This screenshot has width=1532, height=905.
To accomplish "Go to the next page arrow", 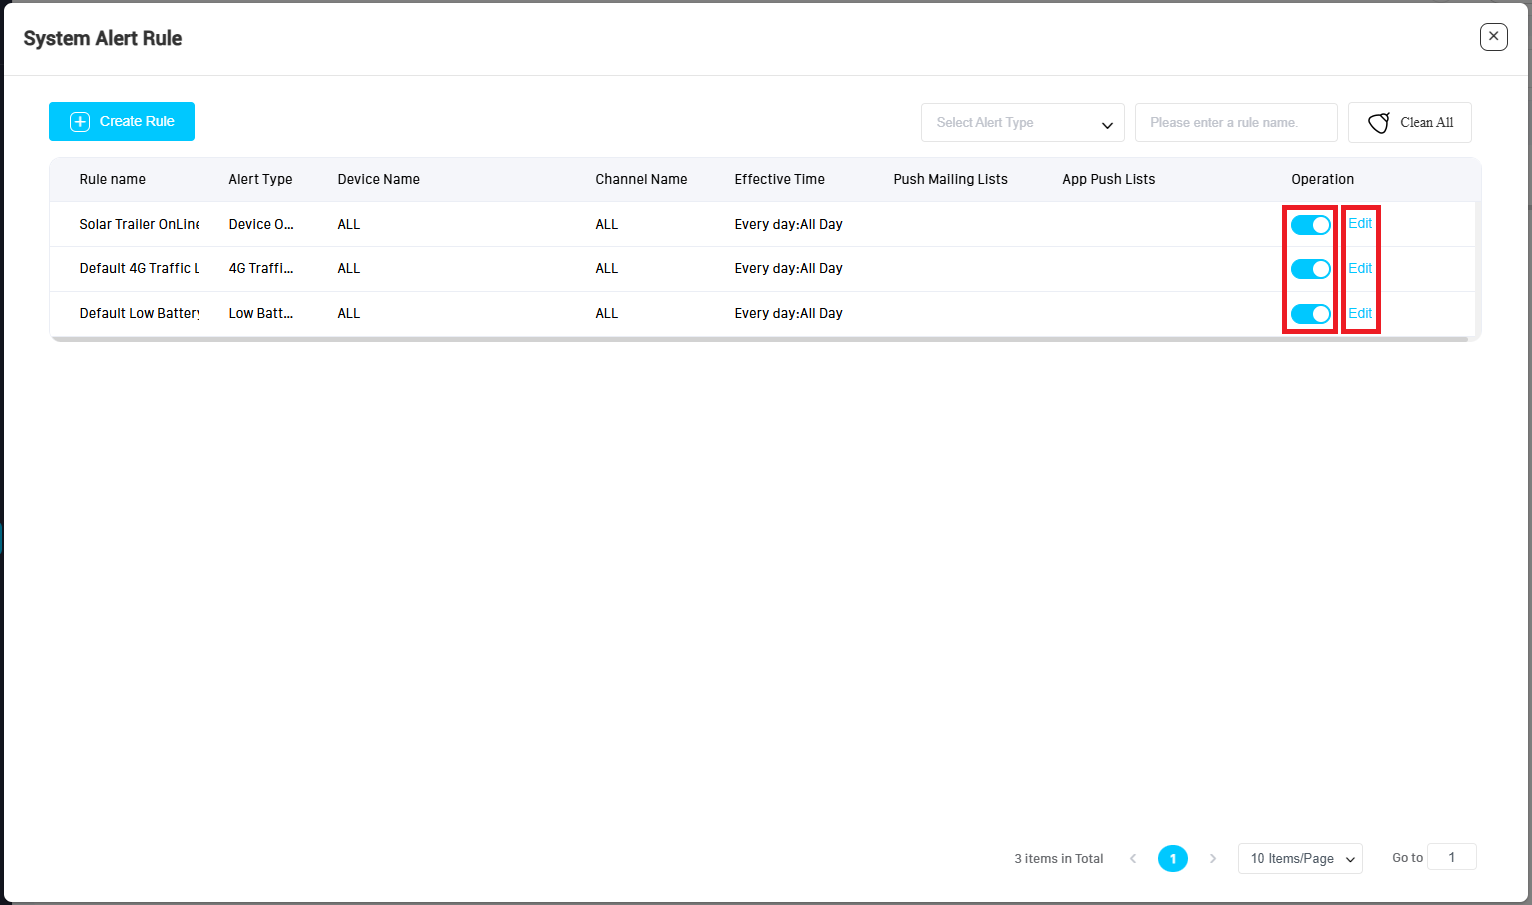I will tap(1213, 858).
